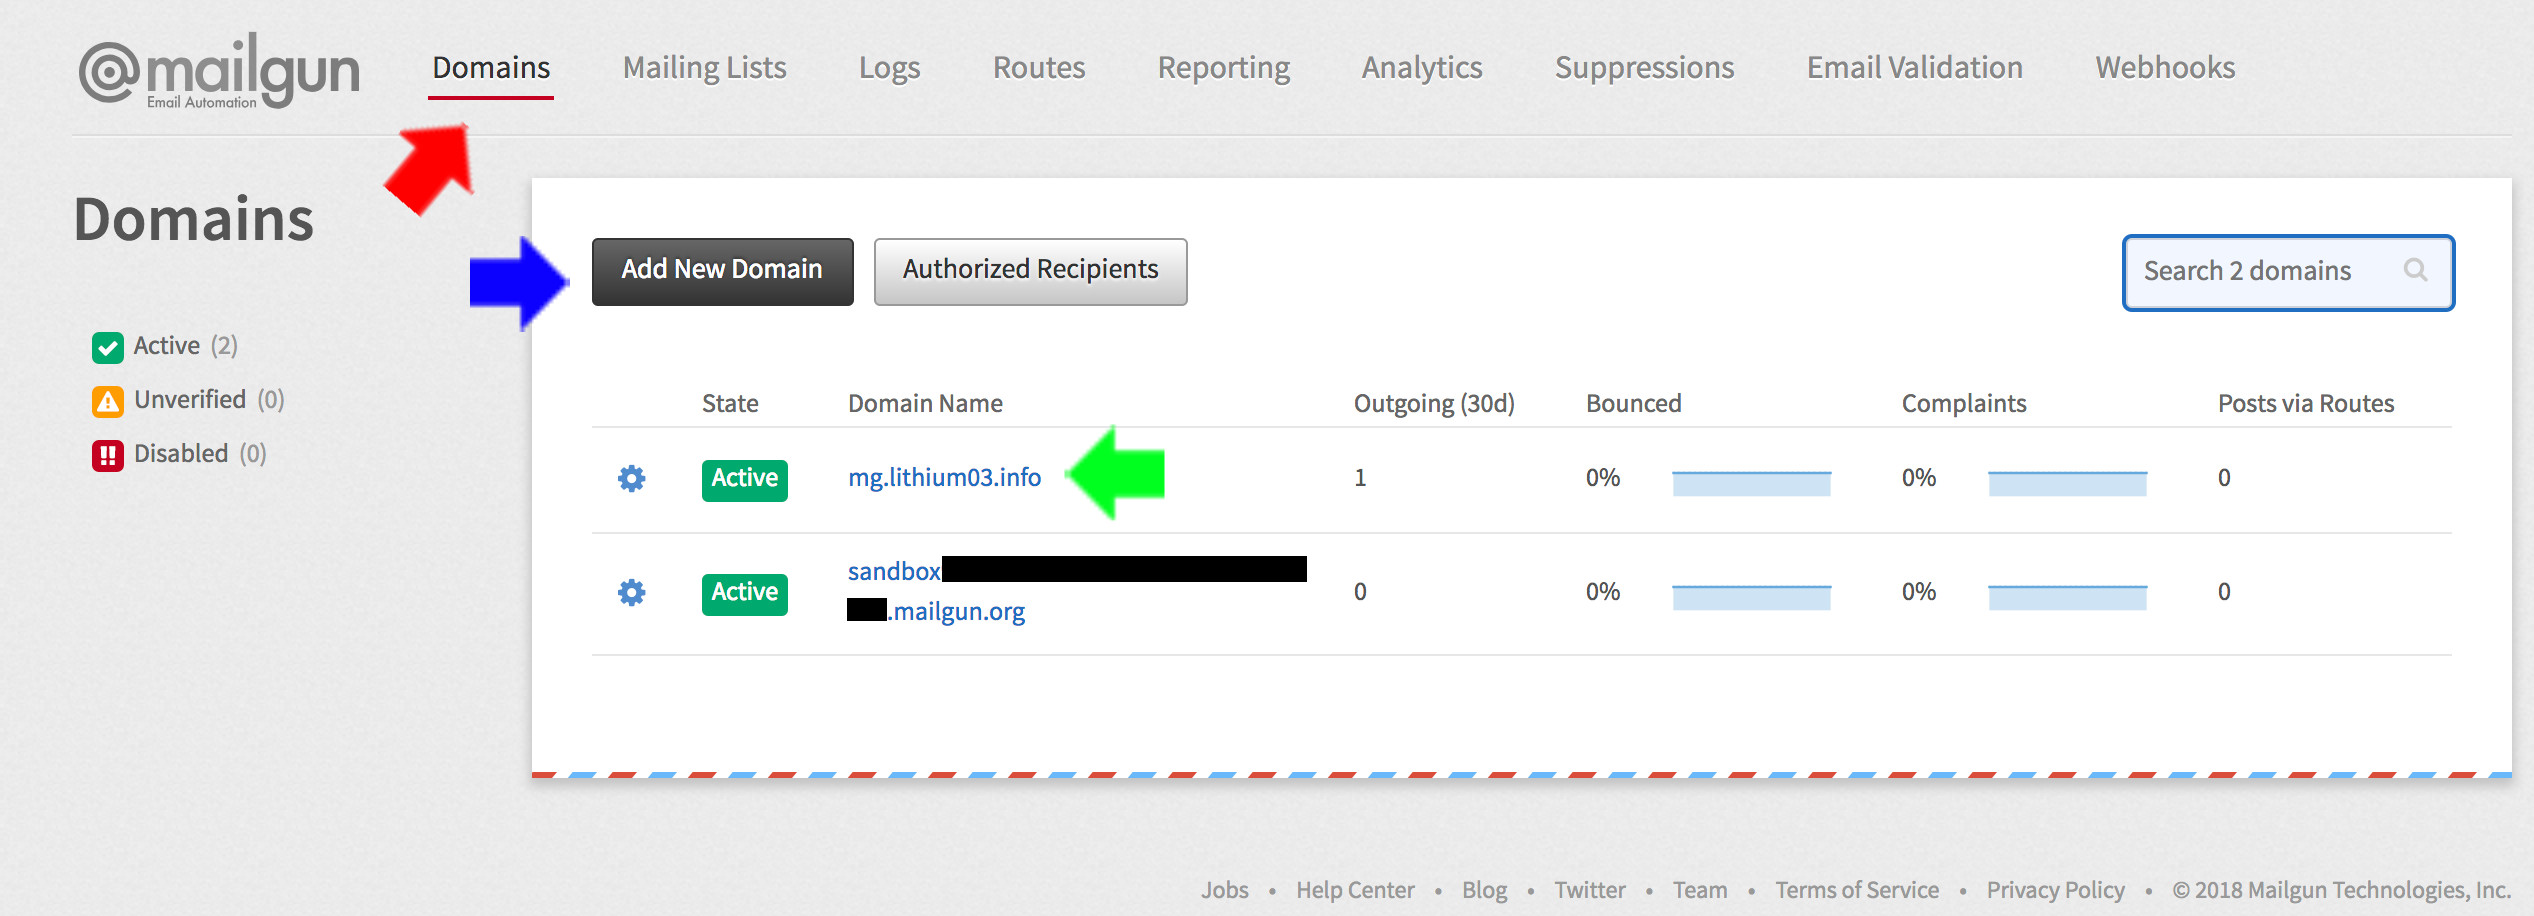Open the sandbox mailgun.org domain link

957,611
